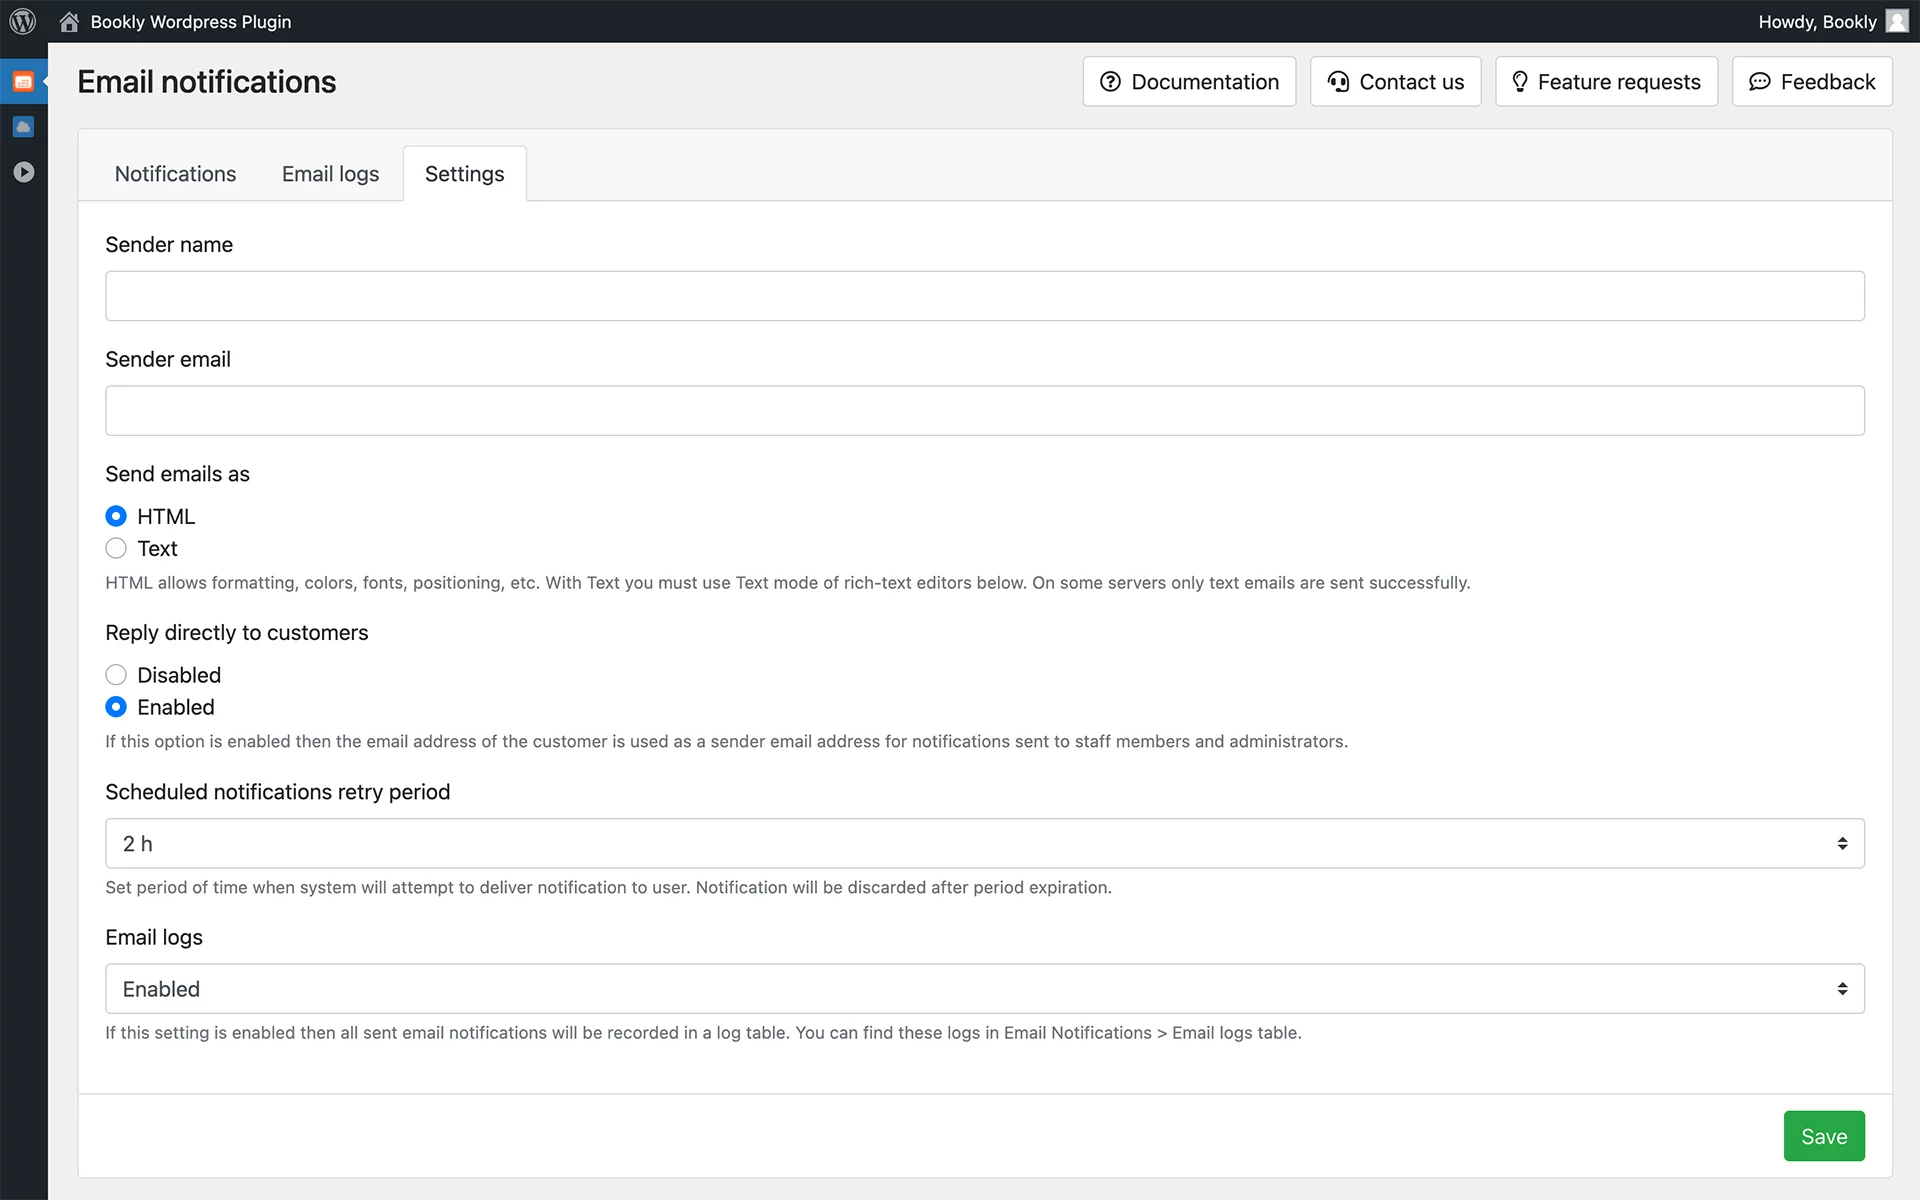Viewport: 1920px width, 1200px height.
Task: Click the Sender name label
Action: pyautogui.click(x=169, y=245)
